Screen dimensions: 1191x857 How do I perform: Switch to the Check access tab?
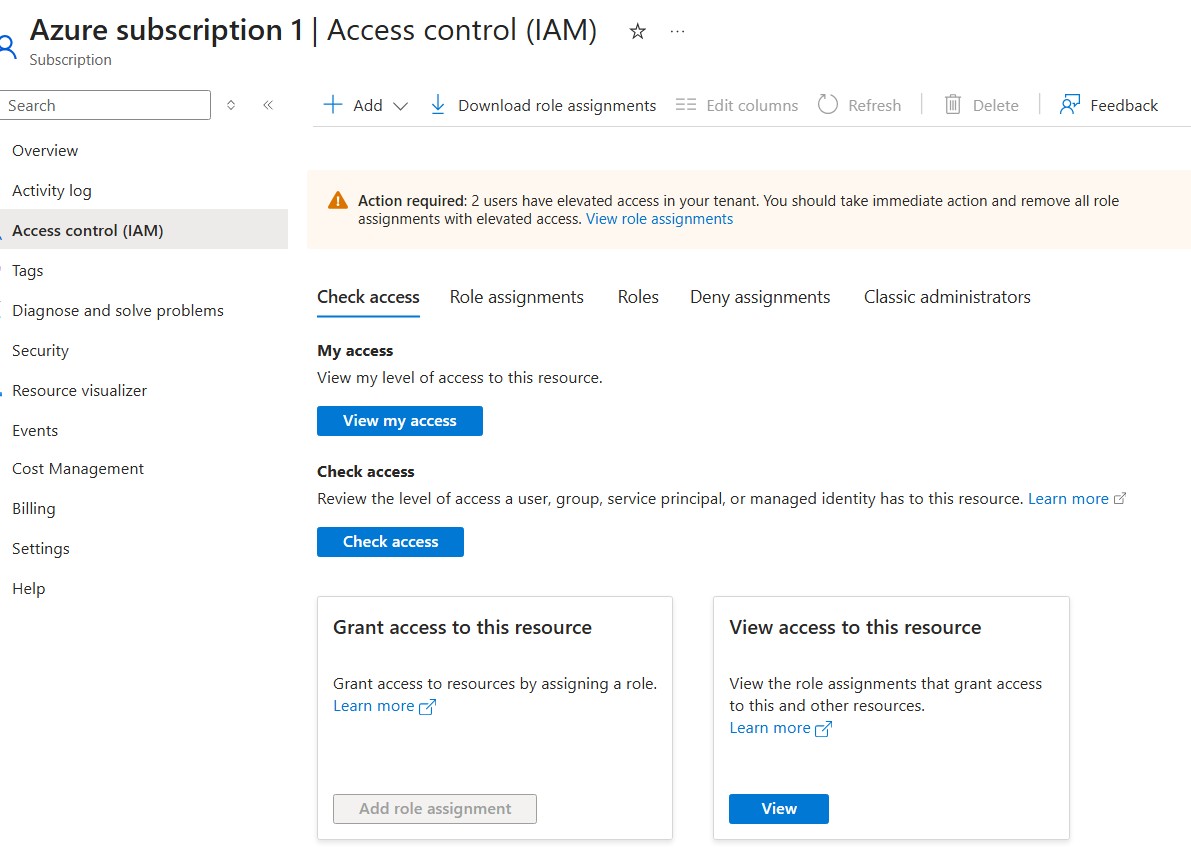pyautogui.click(x=368, y=297)
